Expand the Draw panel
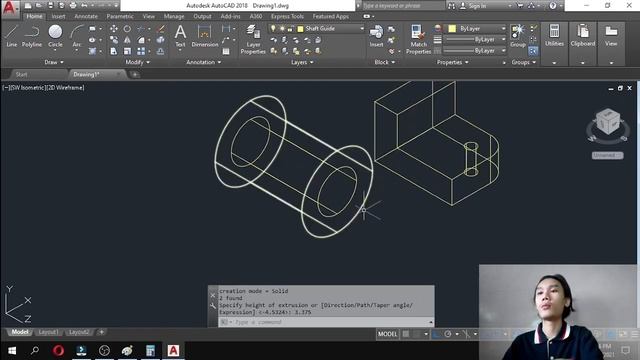 [x=54, y=62]
